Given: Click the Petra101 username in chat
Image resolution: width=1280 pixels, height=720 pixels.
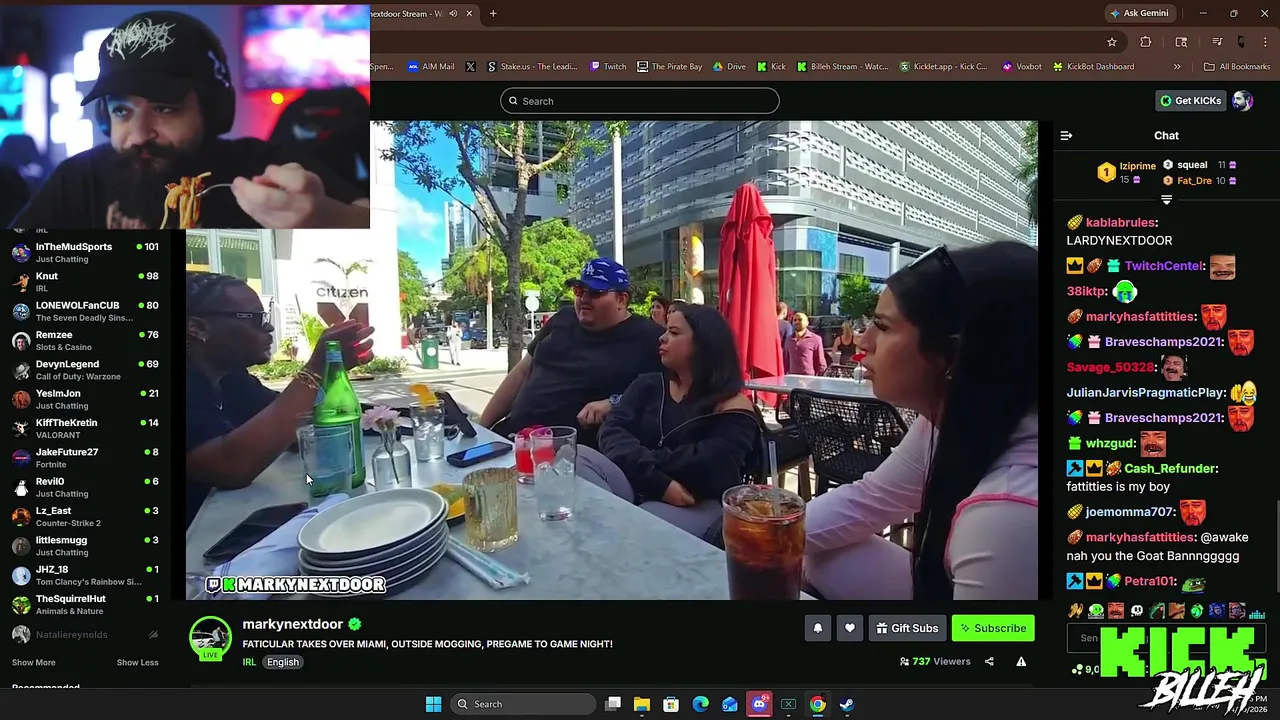Looking at the screenshot, I should point(1149,581).
